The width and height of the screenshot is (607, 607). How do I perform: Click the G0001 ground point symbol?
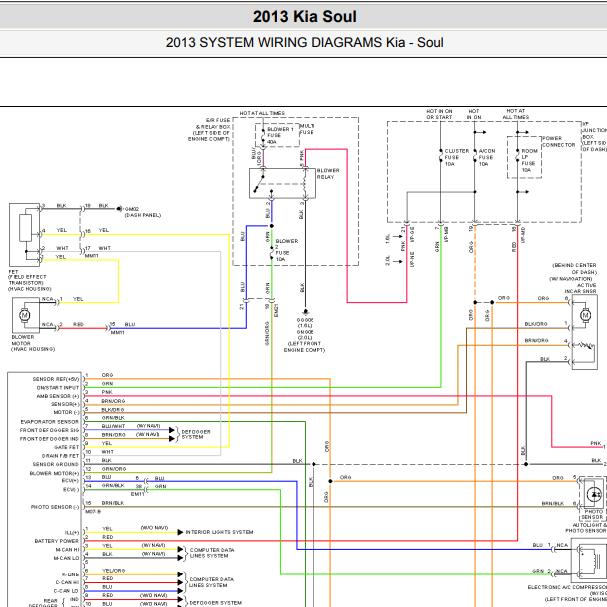(305, 312)
